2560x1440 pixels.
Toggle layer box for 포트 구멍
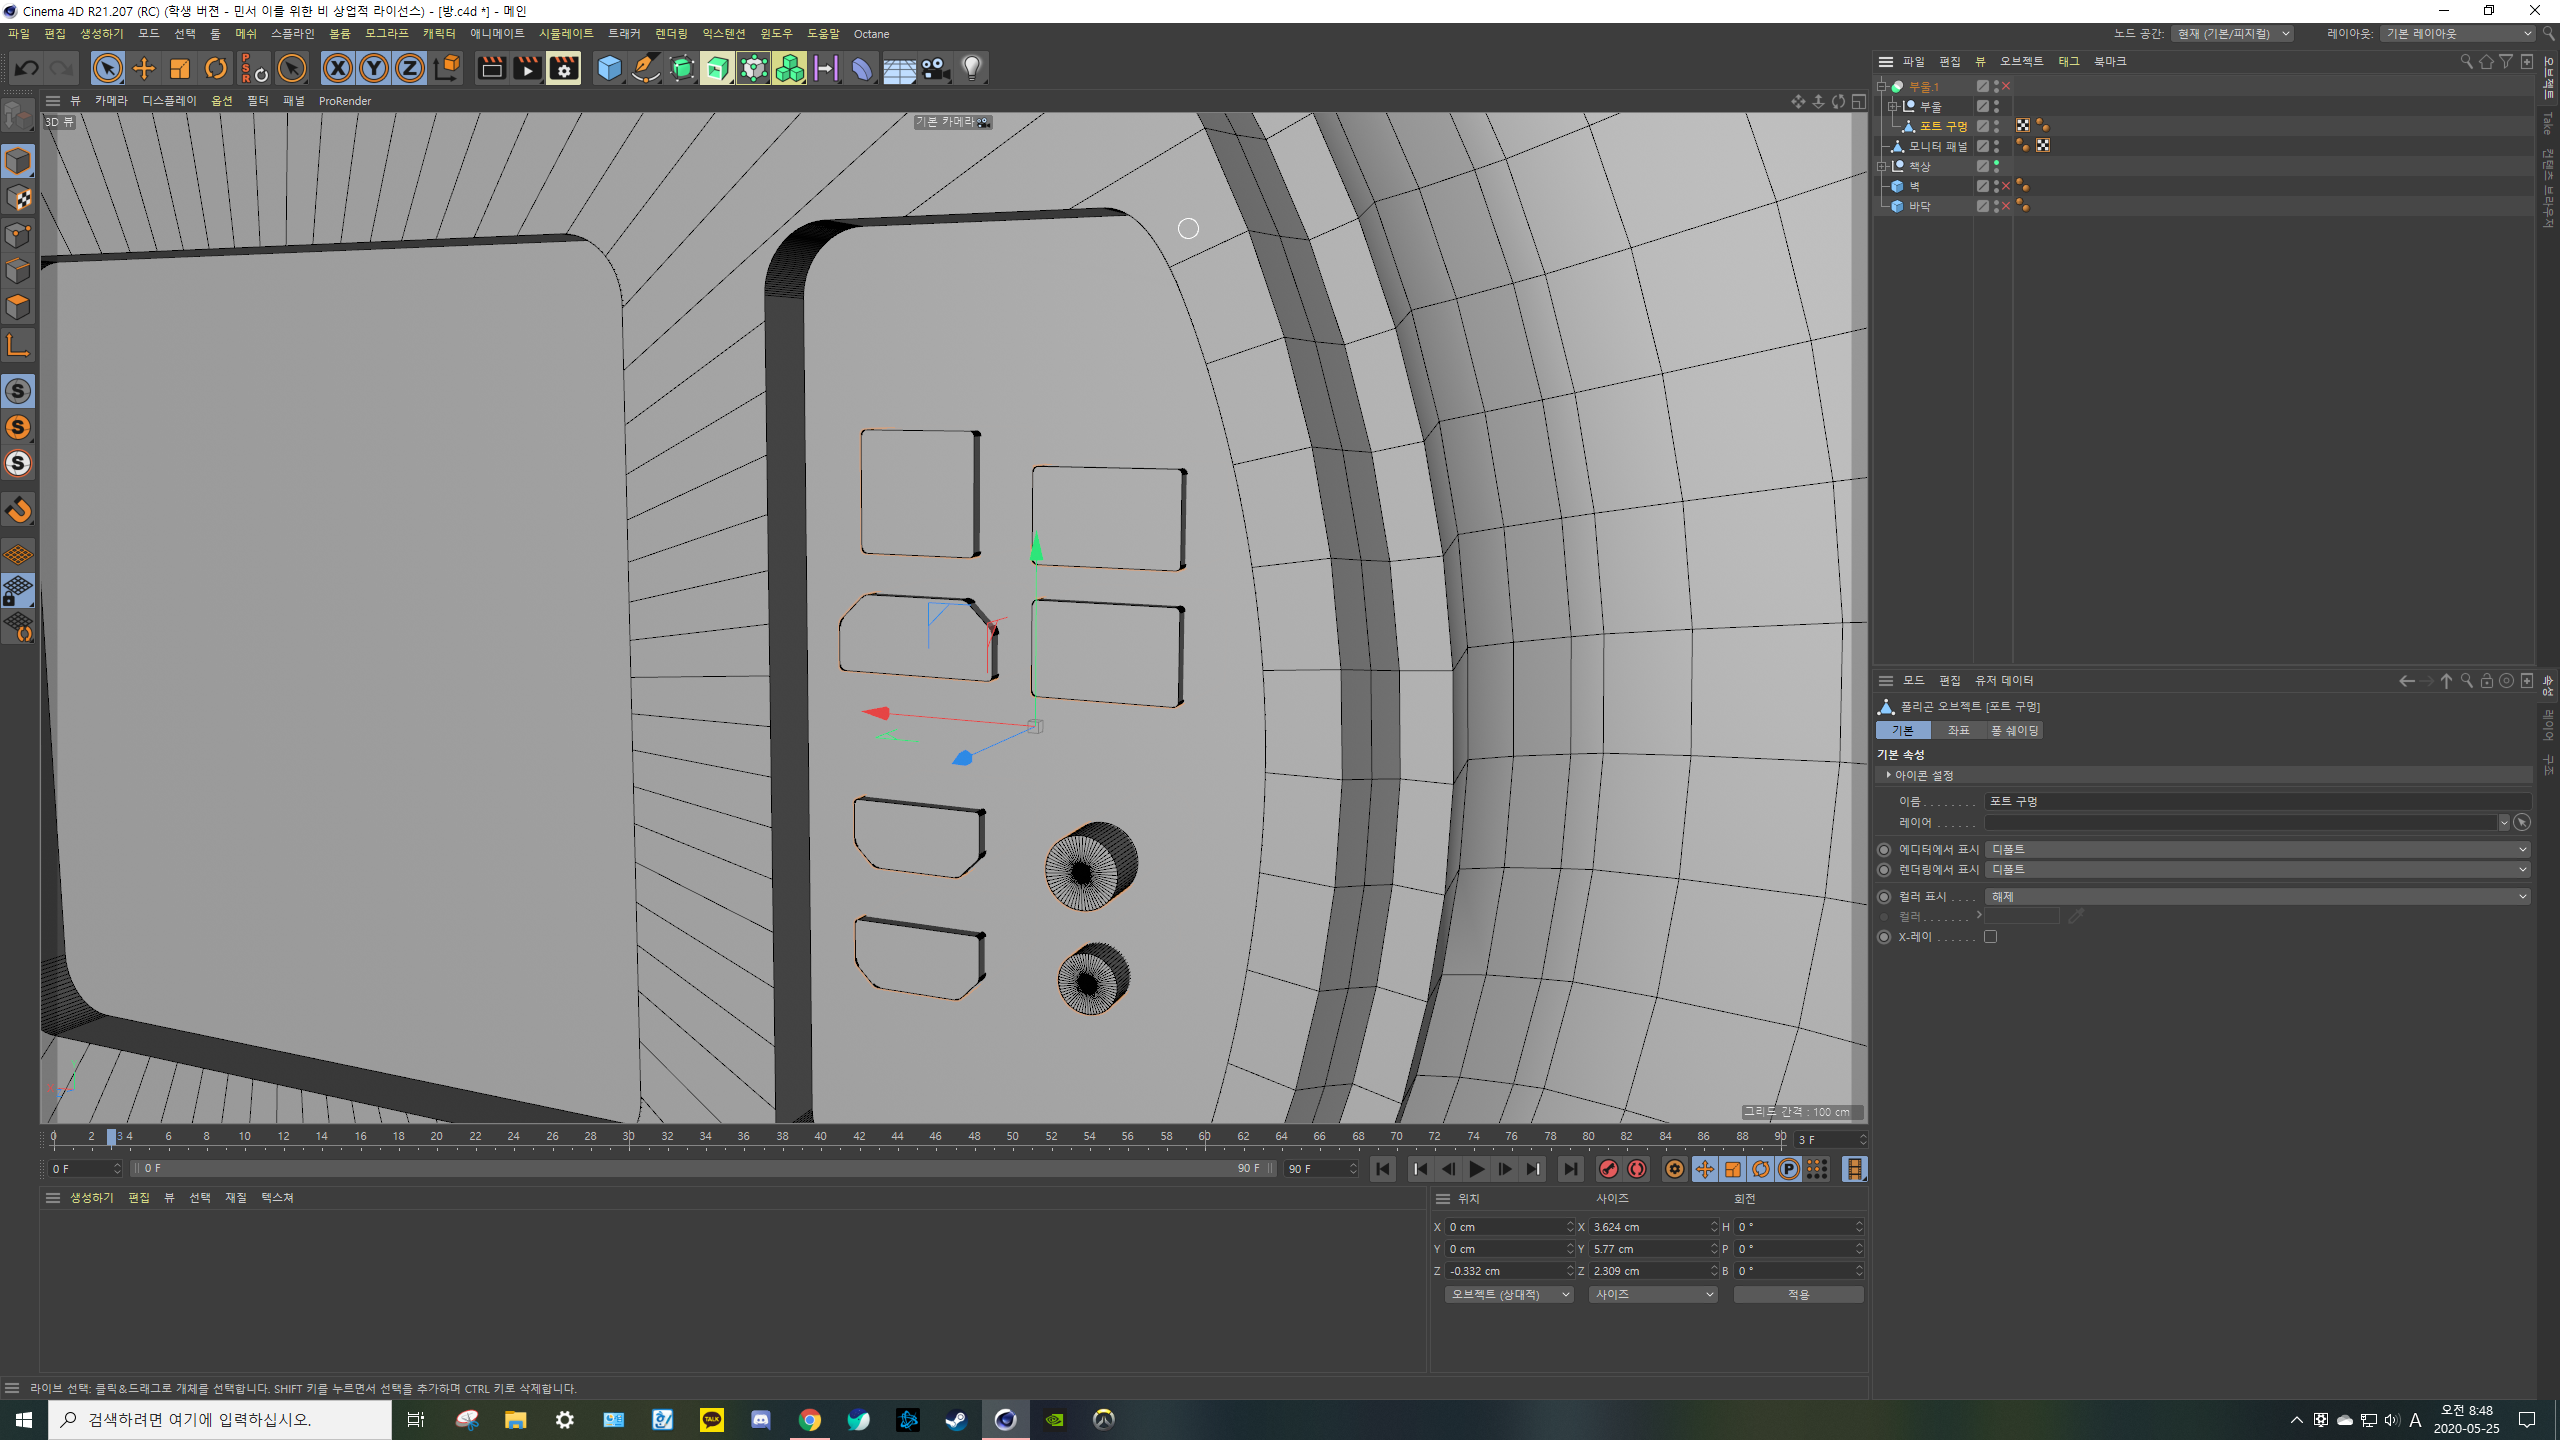1983,127
